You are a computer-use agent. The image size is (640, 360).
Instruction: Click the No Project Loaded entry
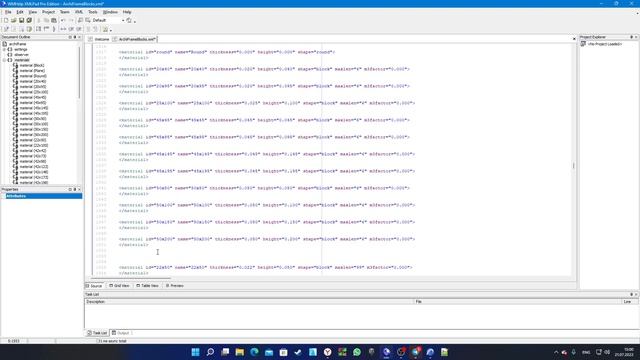(x=604, y=44)
